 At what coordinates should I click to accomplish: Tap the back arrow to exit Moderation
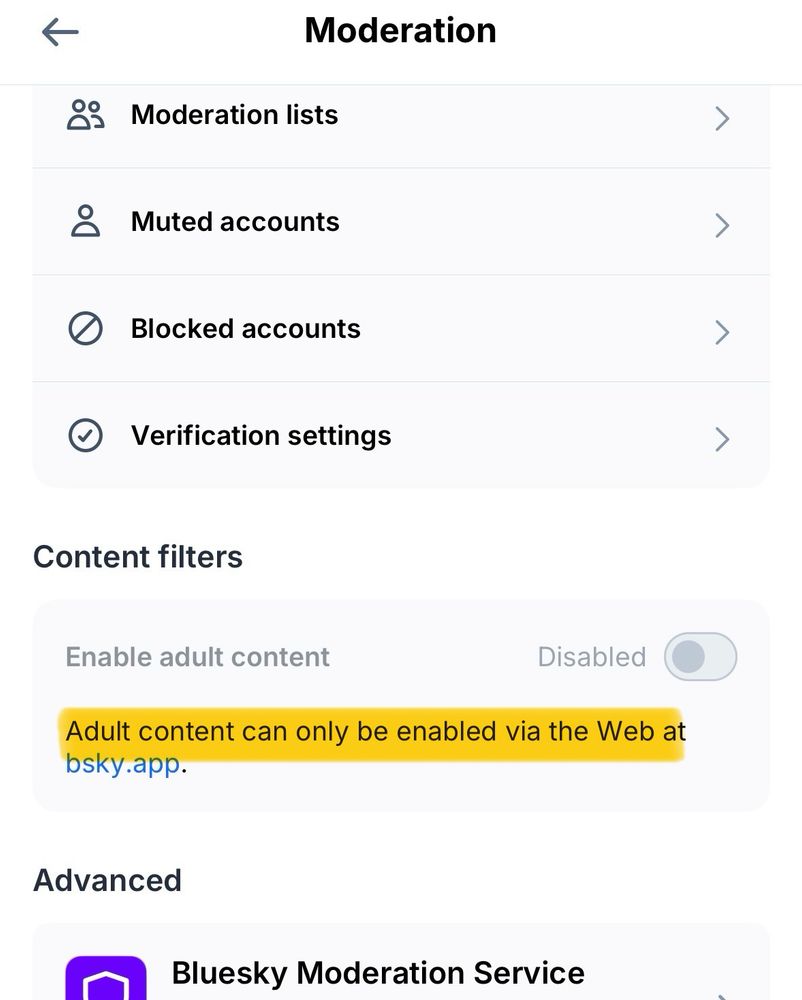pos(60,31)
